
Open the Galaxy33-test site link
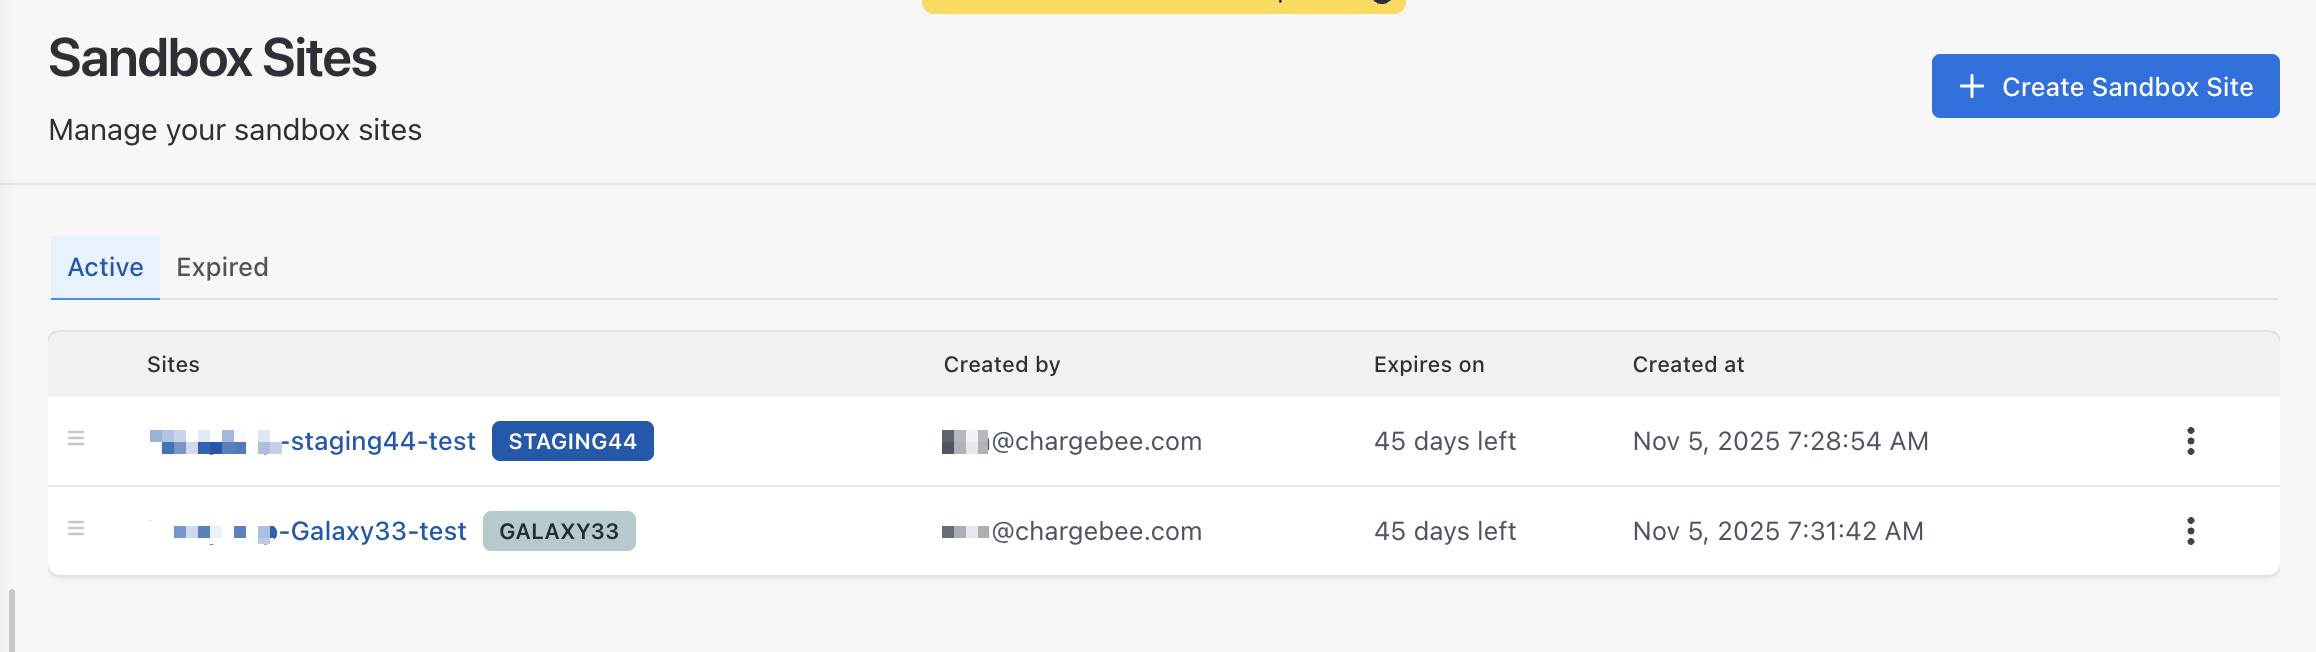coord(375,531)
